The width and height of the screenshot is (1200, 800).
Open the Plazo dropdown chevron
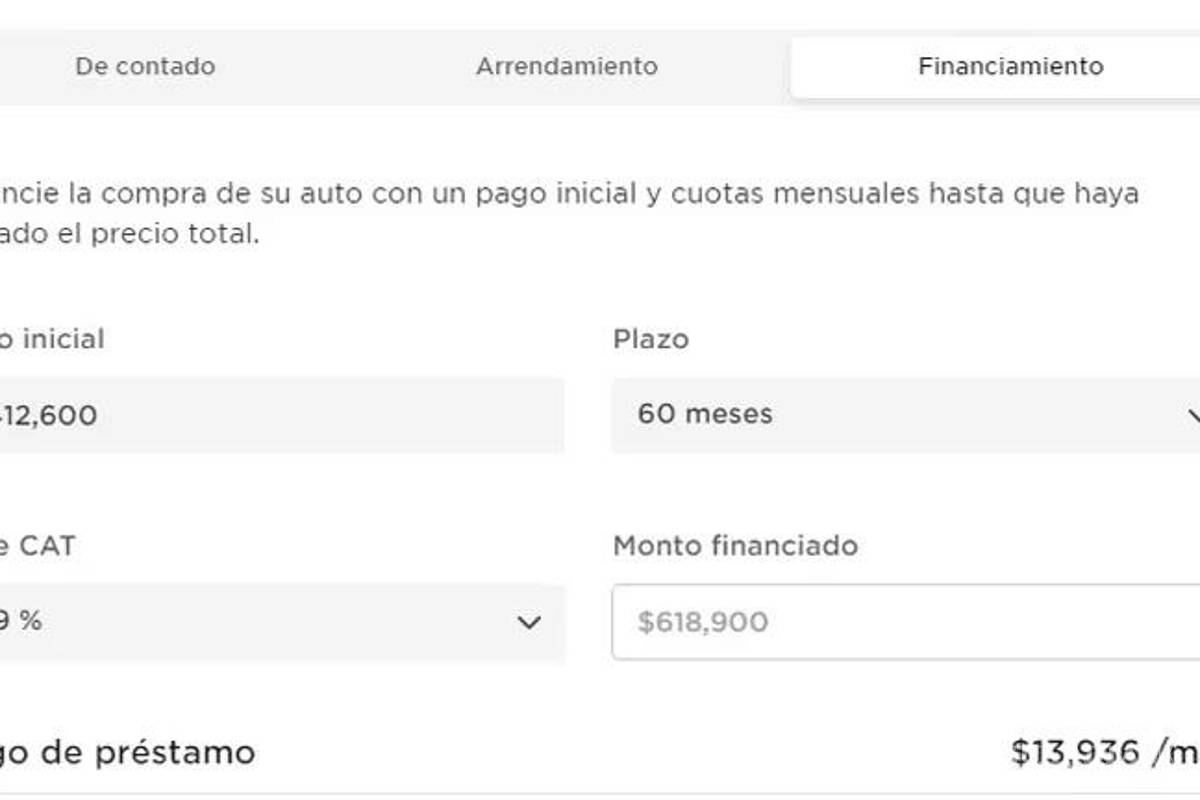click(x=1193, y=414)
